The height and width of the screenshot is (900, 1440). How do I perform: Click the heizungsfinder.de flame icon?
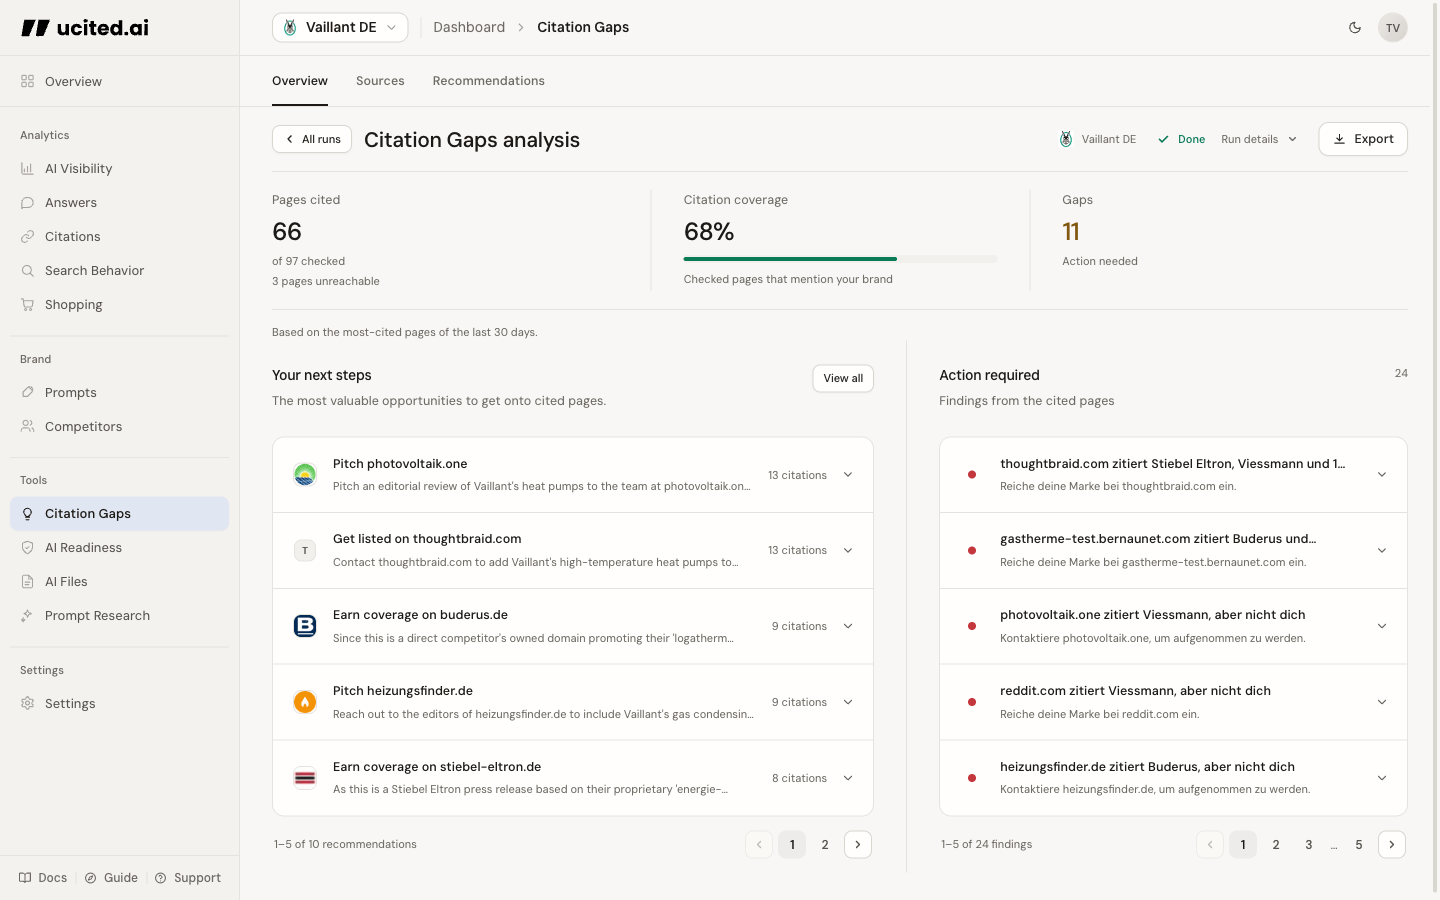tap(305, 702)
